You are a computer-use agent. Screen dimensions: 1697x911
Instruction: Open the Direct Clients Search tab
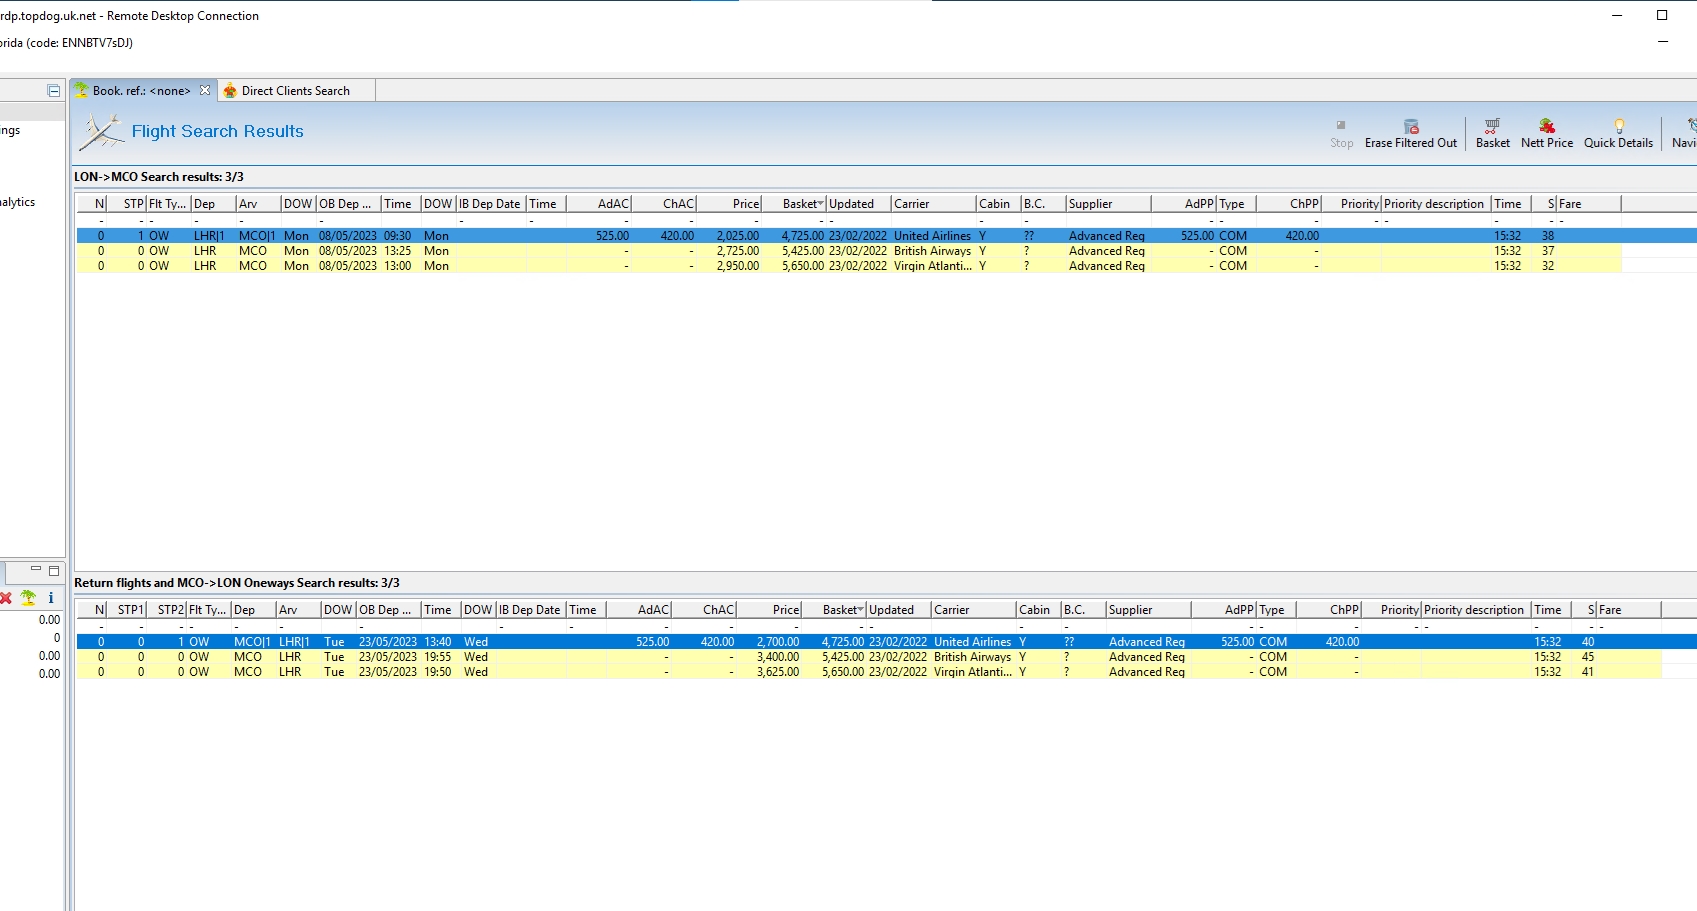[296, 91]
